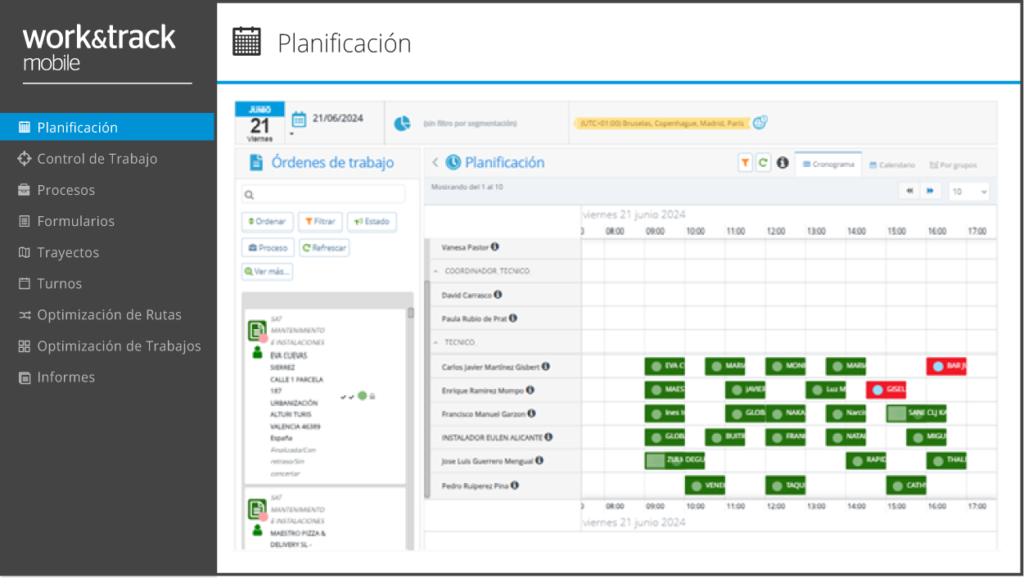Open Optimización de Trabajos
The width and height of the screenshot is (1024, 578).
tap(110, 346)
